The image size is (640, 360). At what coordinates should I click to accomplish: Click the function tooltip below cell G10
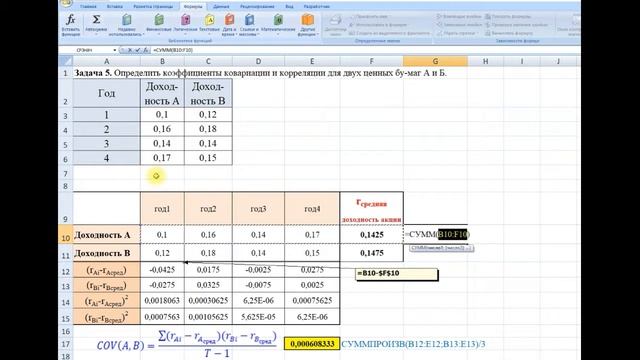click(x=441, y=248)
